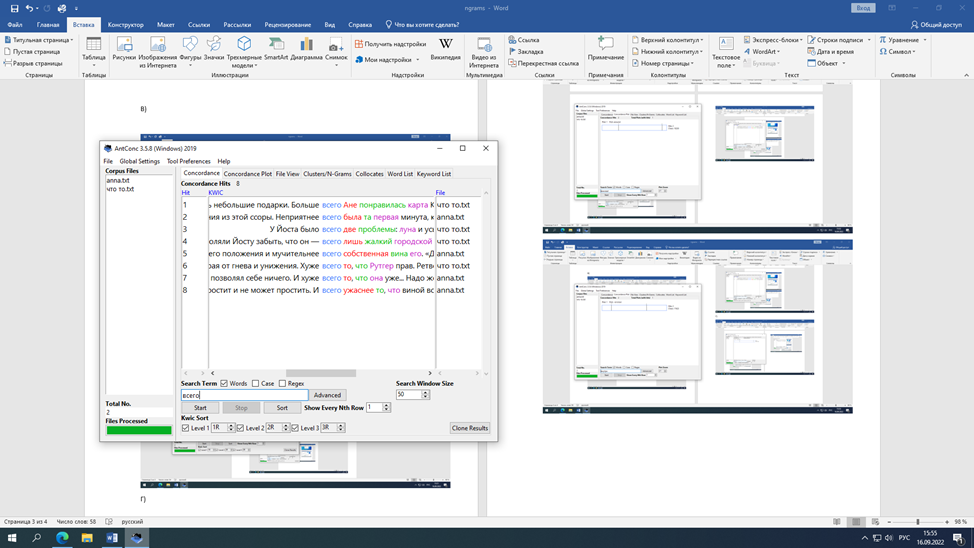The image size is (974, 548).
Task: Click the Undo arrow in quick access toolbar
Action: pos(29,8)
